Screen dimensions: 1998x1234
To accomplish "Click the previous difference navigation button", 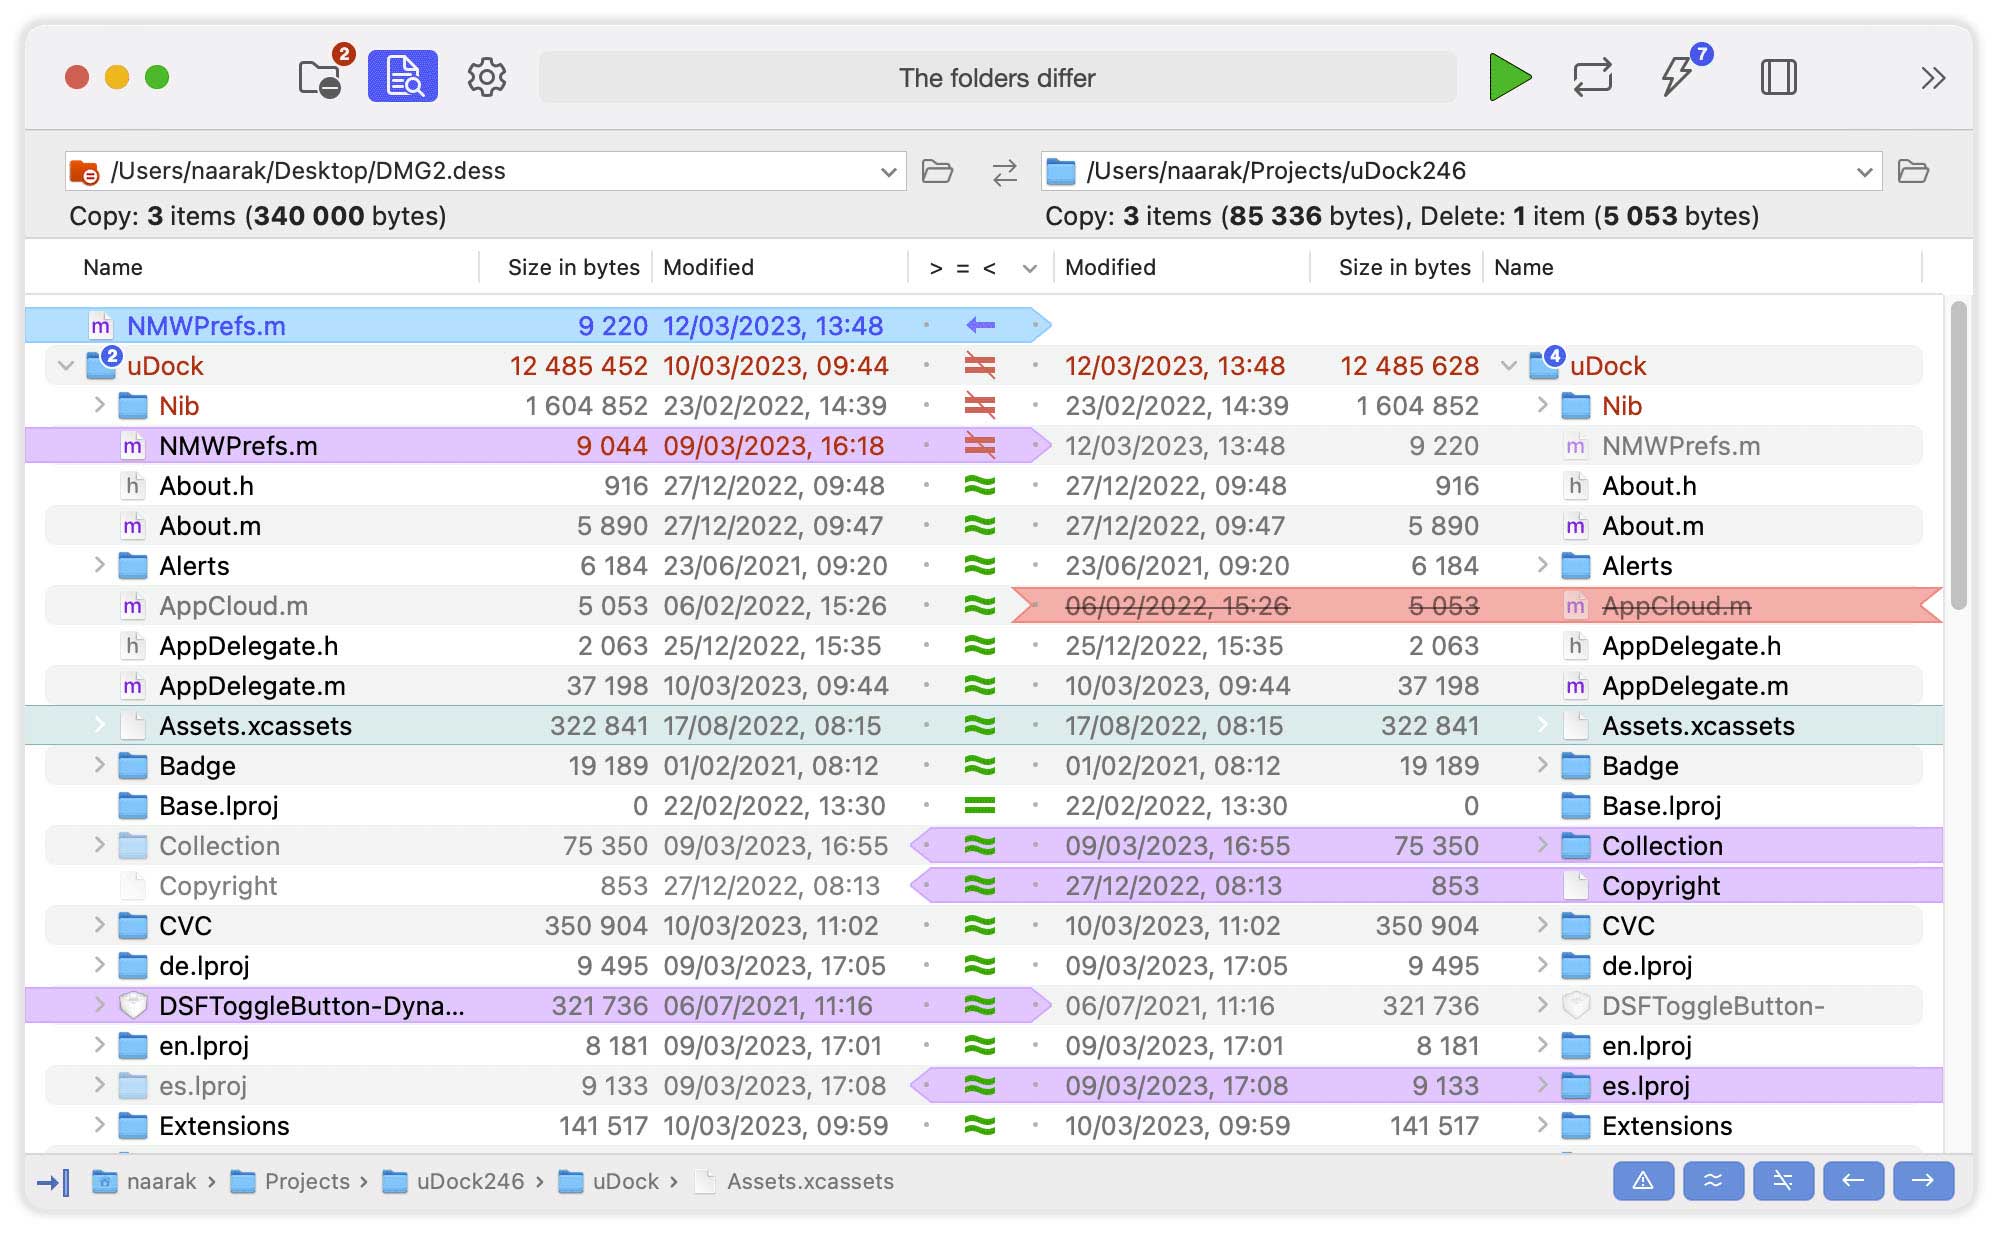I will 1855,1181.
